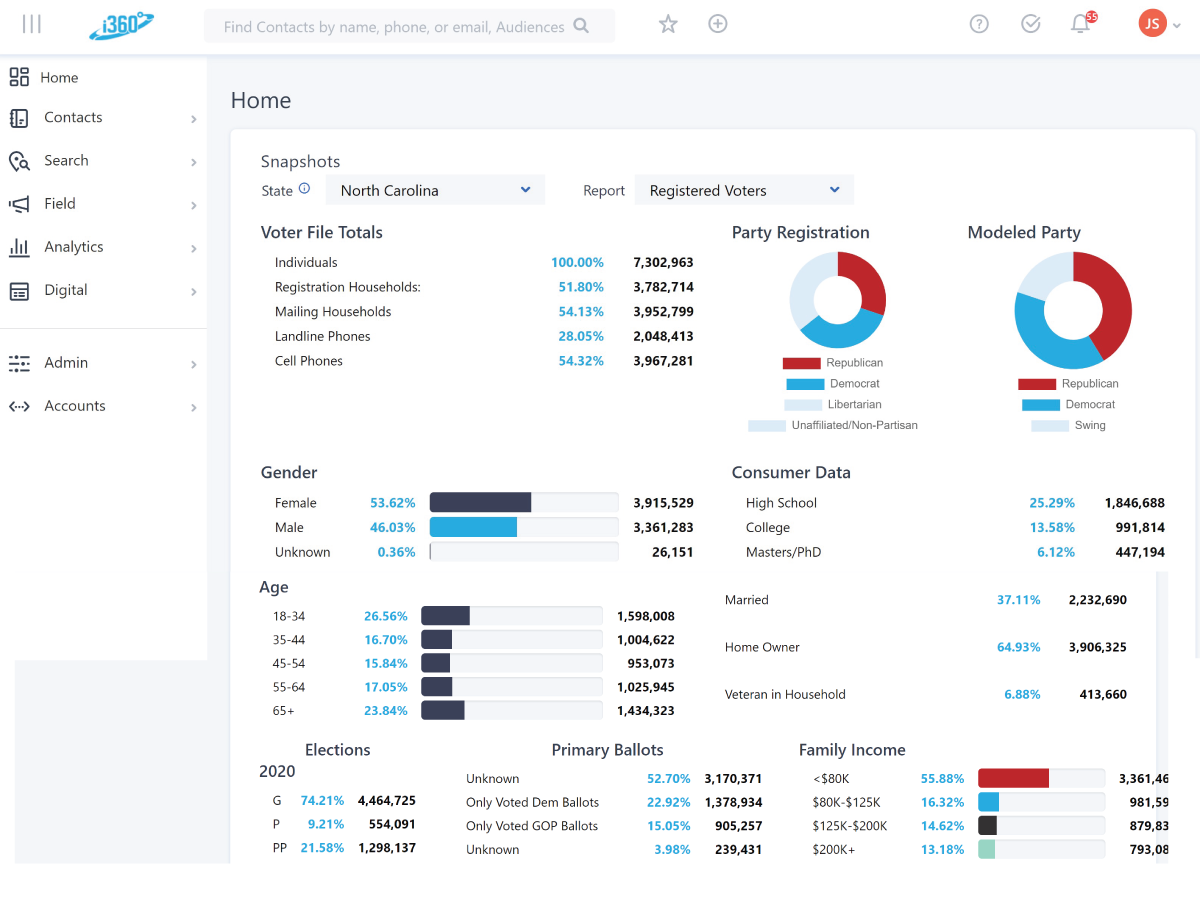
Task: Click the star favorites icon
Action: [x=668, y=24]
